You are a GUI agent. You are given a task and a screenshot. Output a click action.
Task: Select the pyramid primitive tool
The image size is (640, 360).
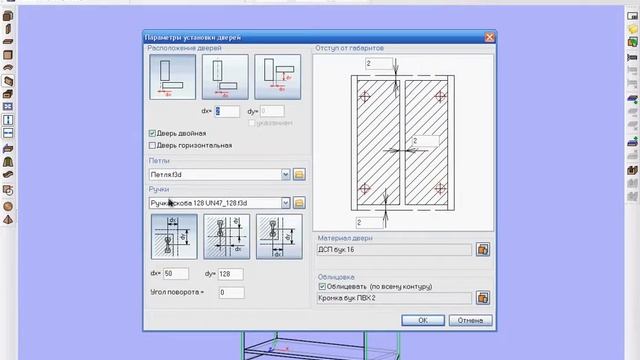[8, 220]
